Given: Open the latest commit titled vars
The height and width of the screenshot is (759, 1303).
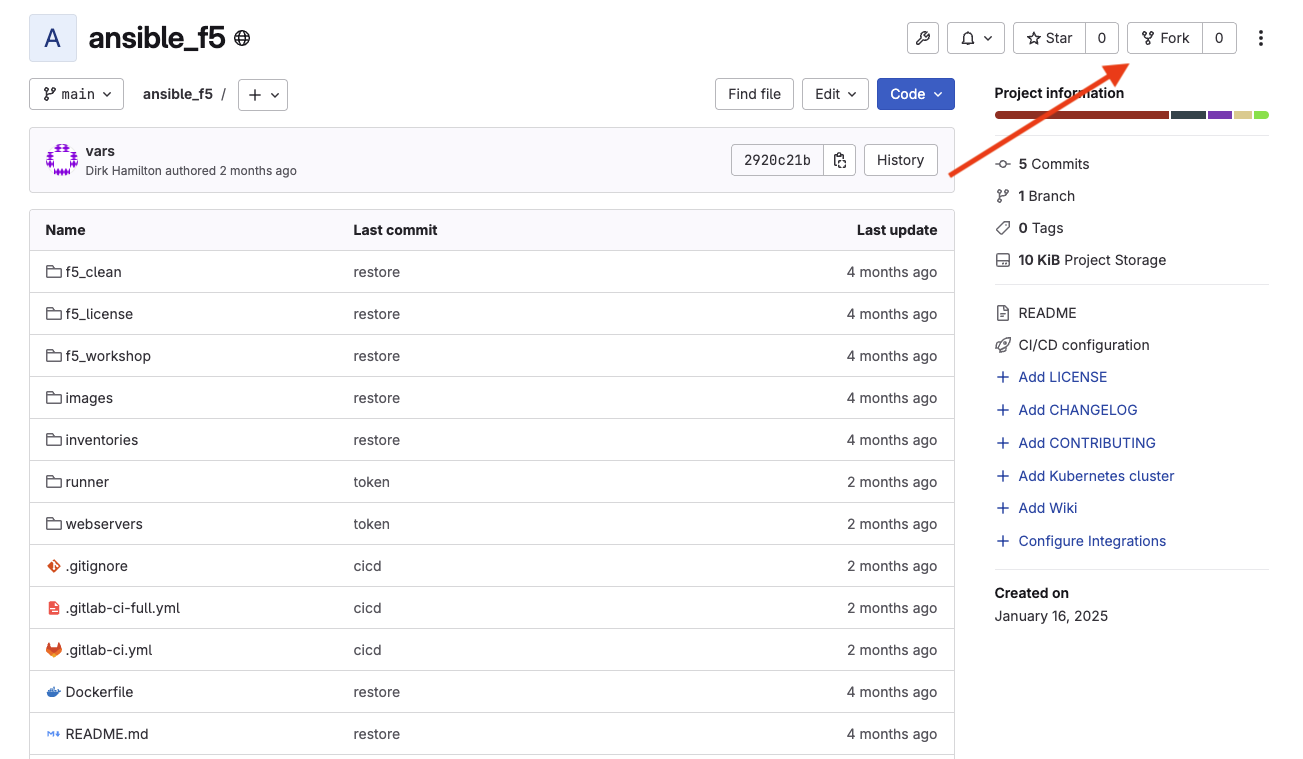Looking at the screenshot, I should click(100, 151).
